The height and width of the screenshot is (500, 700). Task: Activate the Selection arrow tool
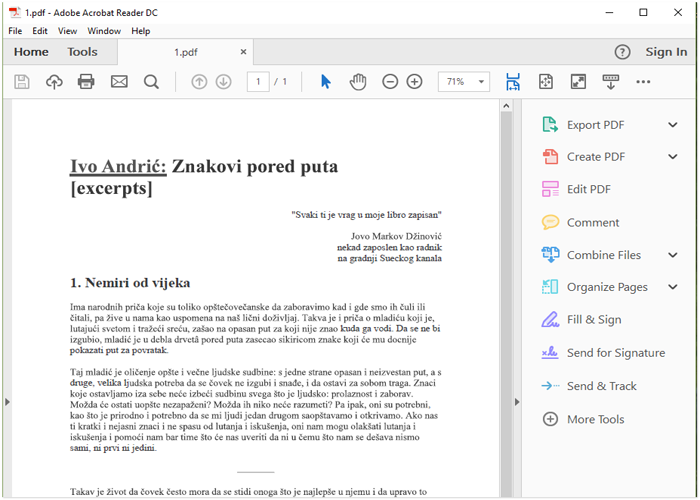[326, 82]
